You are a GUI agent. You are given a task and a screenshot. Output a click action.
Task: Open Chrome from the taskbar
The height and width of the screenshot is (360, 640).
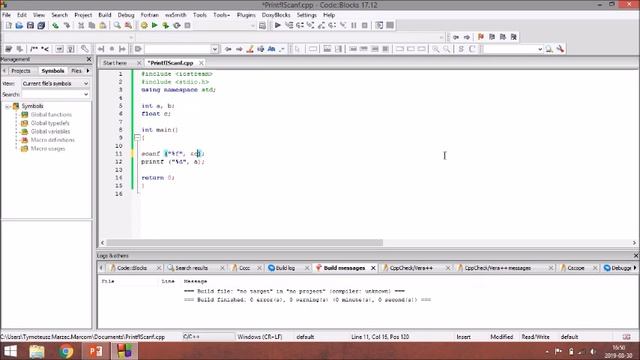(66, 351)
